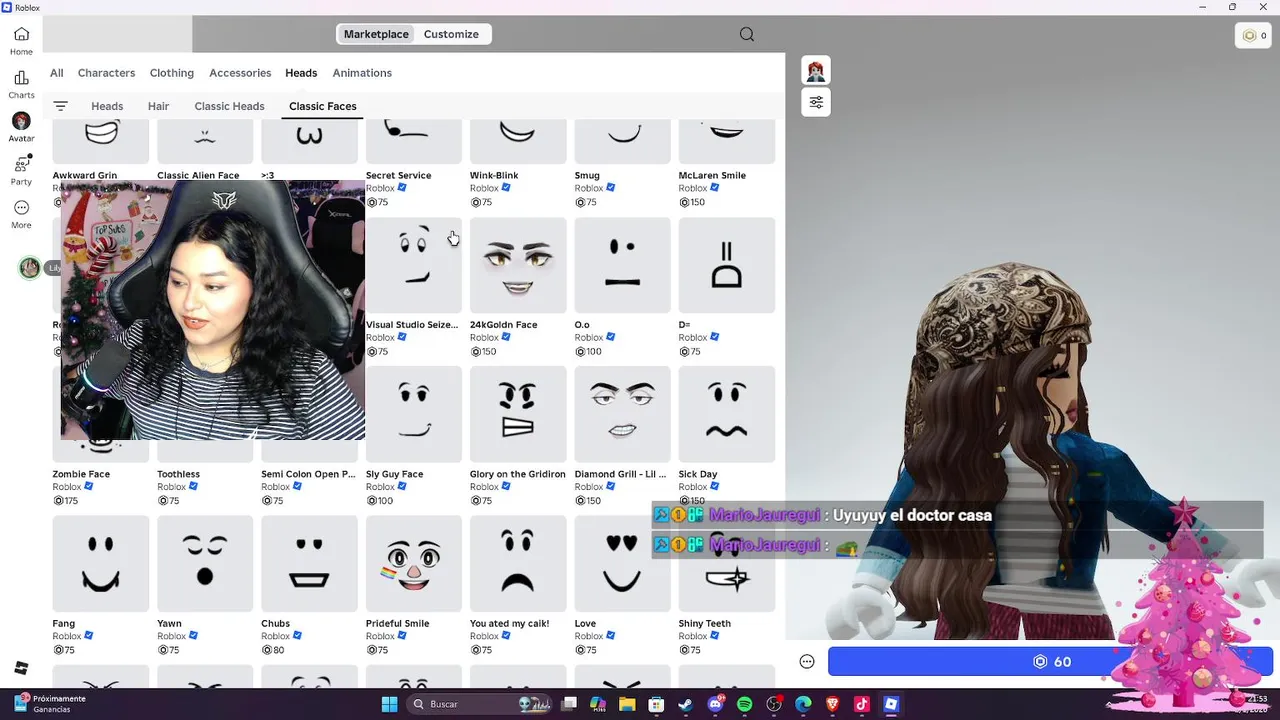1280x720 pixels.
Task: Select the Prideful Smile face thumbnail
Action: pyautogui.click(x=414, y=563)
